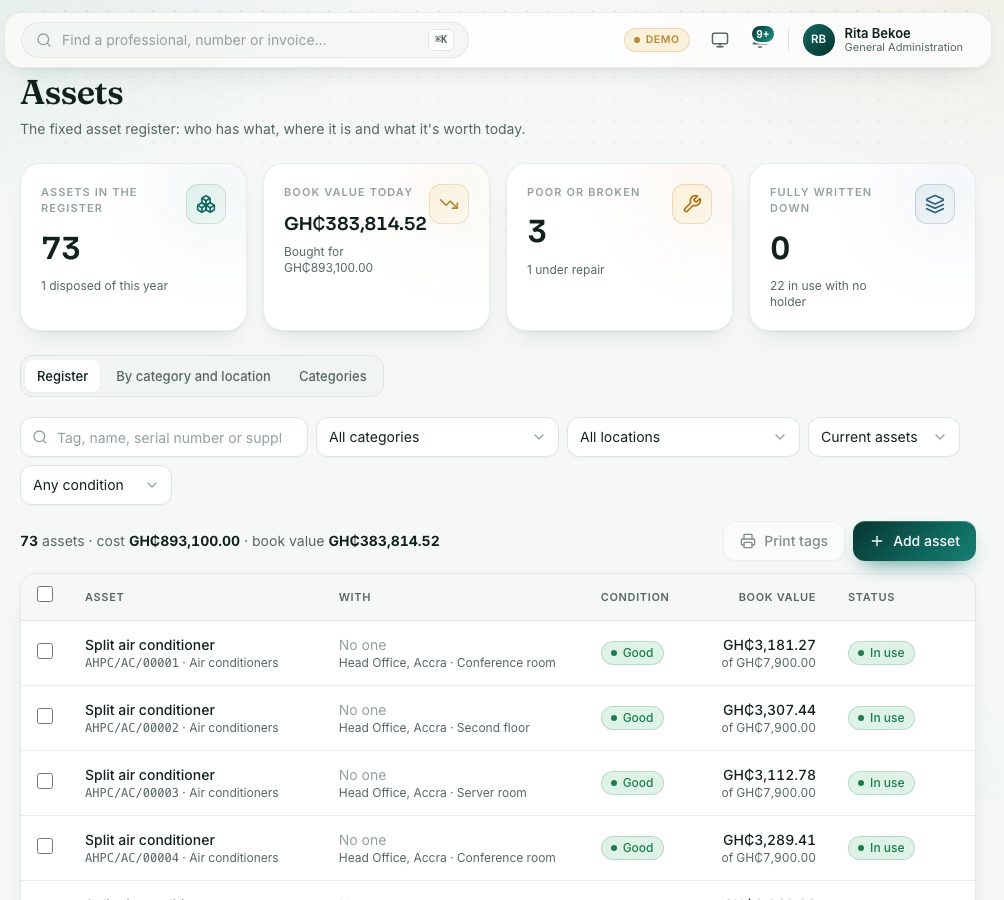Viewport: 1004px width, 900px height.
Task: Click the WITH column header
Action: coord(355,597)
